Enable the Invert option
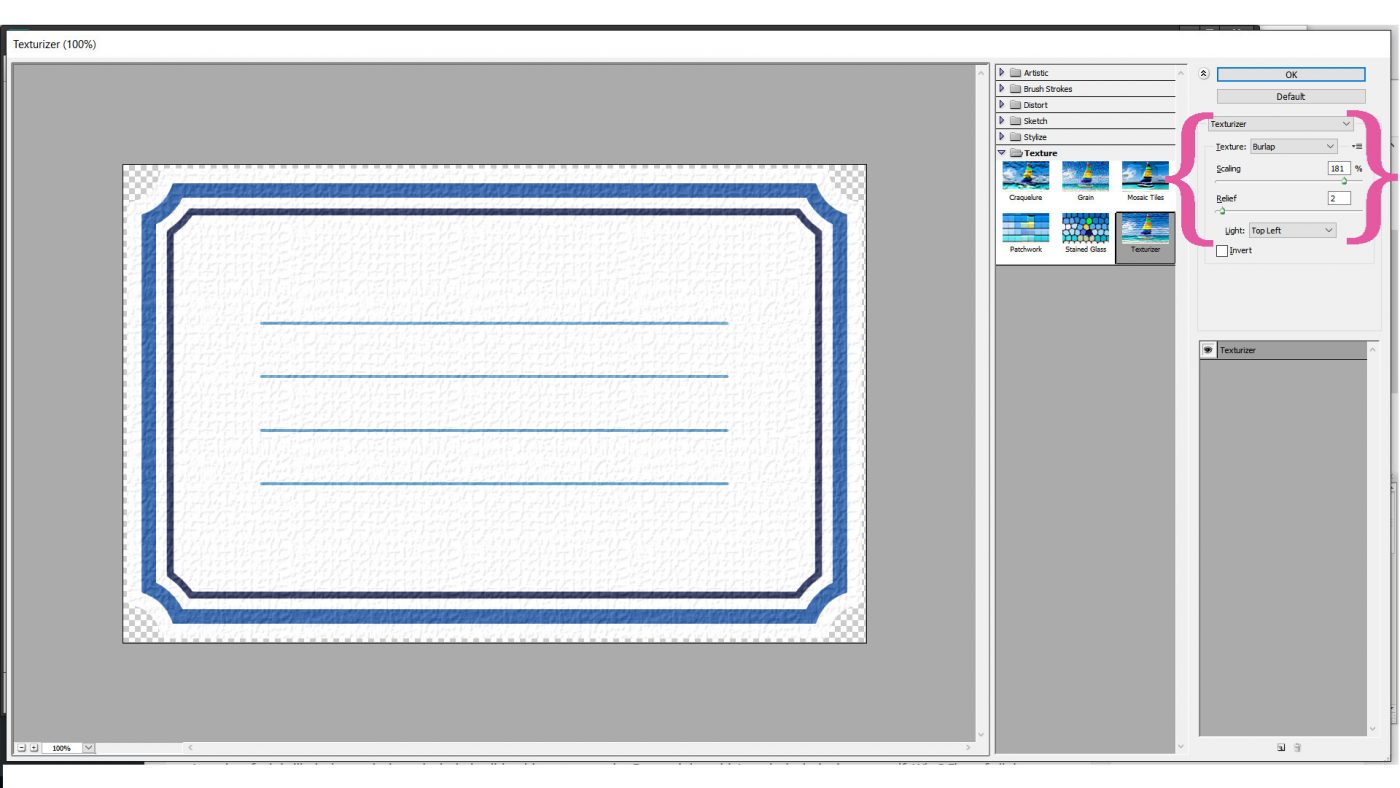1400x788 pixels. tap(1221, 250)
